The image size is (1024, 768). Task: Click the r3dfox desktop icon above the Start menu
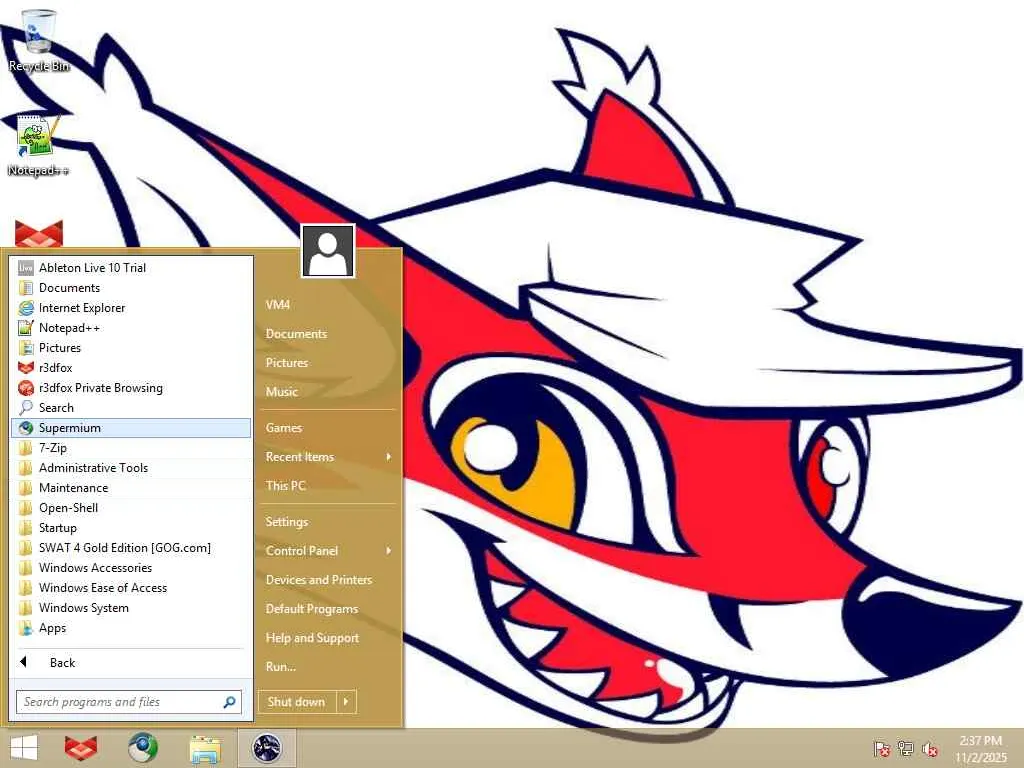pos(39,234)
